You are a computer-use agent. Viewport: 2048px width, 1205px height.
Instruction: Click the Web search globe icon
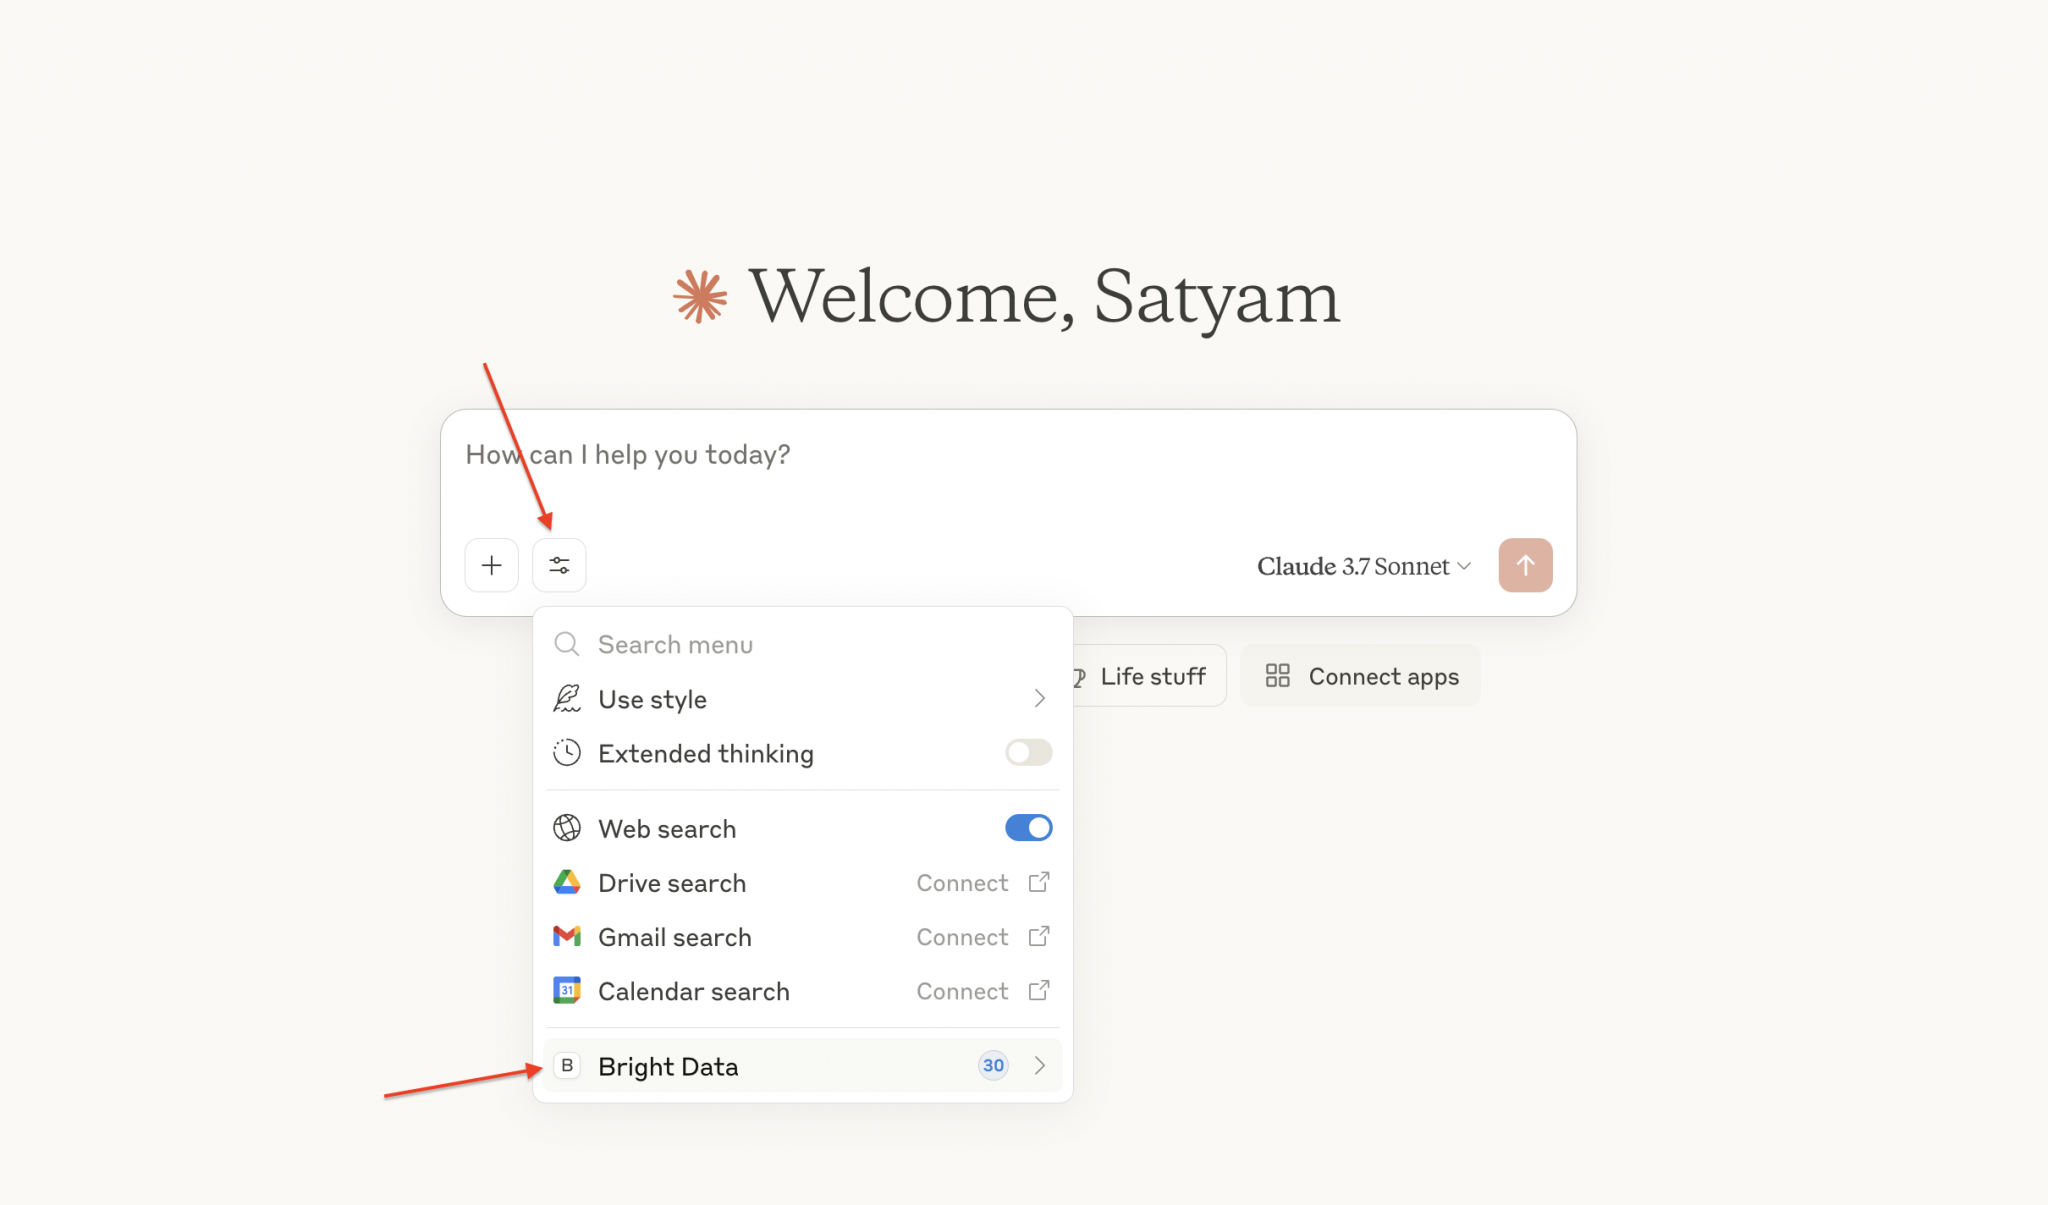click(567, 828)
